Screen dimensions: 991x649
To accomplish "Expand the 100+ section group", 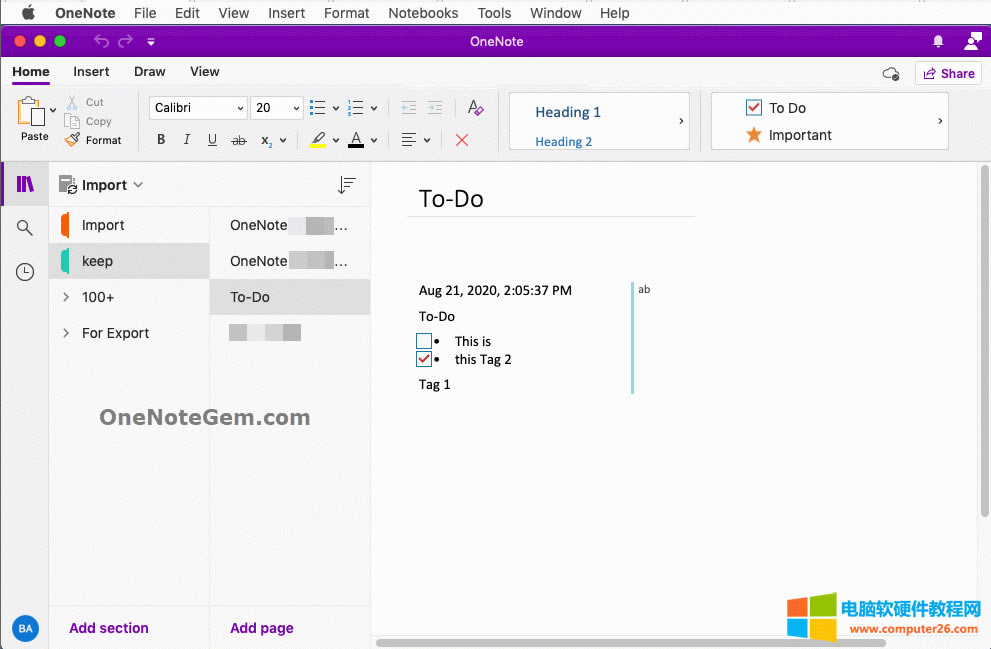I will click(x=66, y=297).
